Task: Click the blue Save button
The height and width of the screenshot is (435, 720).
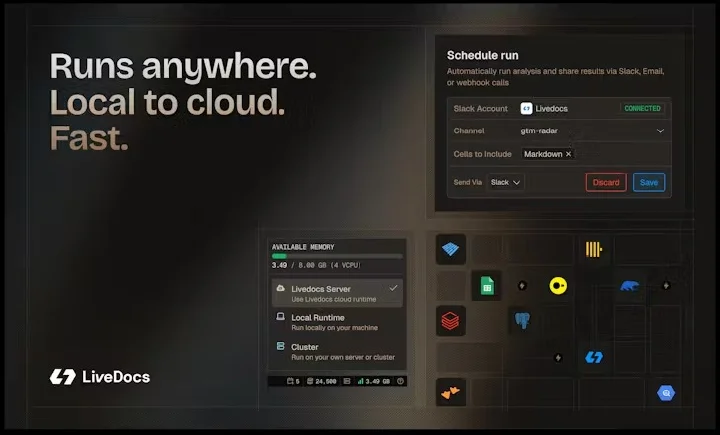Action: (x=649, y=182)
